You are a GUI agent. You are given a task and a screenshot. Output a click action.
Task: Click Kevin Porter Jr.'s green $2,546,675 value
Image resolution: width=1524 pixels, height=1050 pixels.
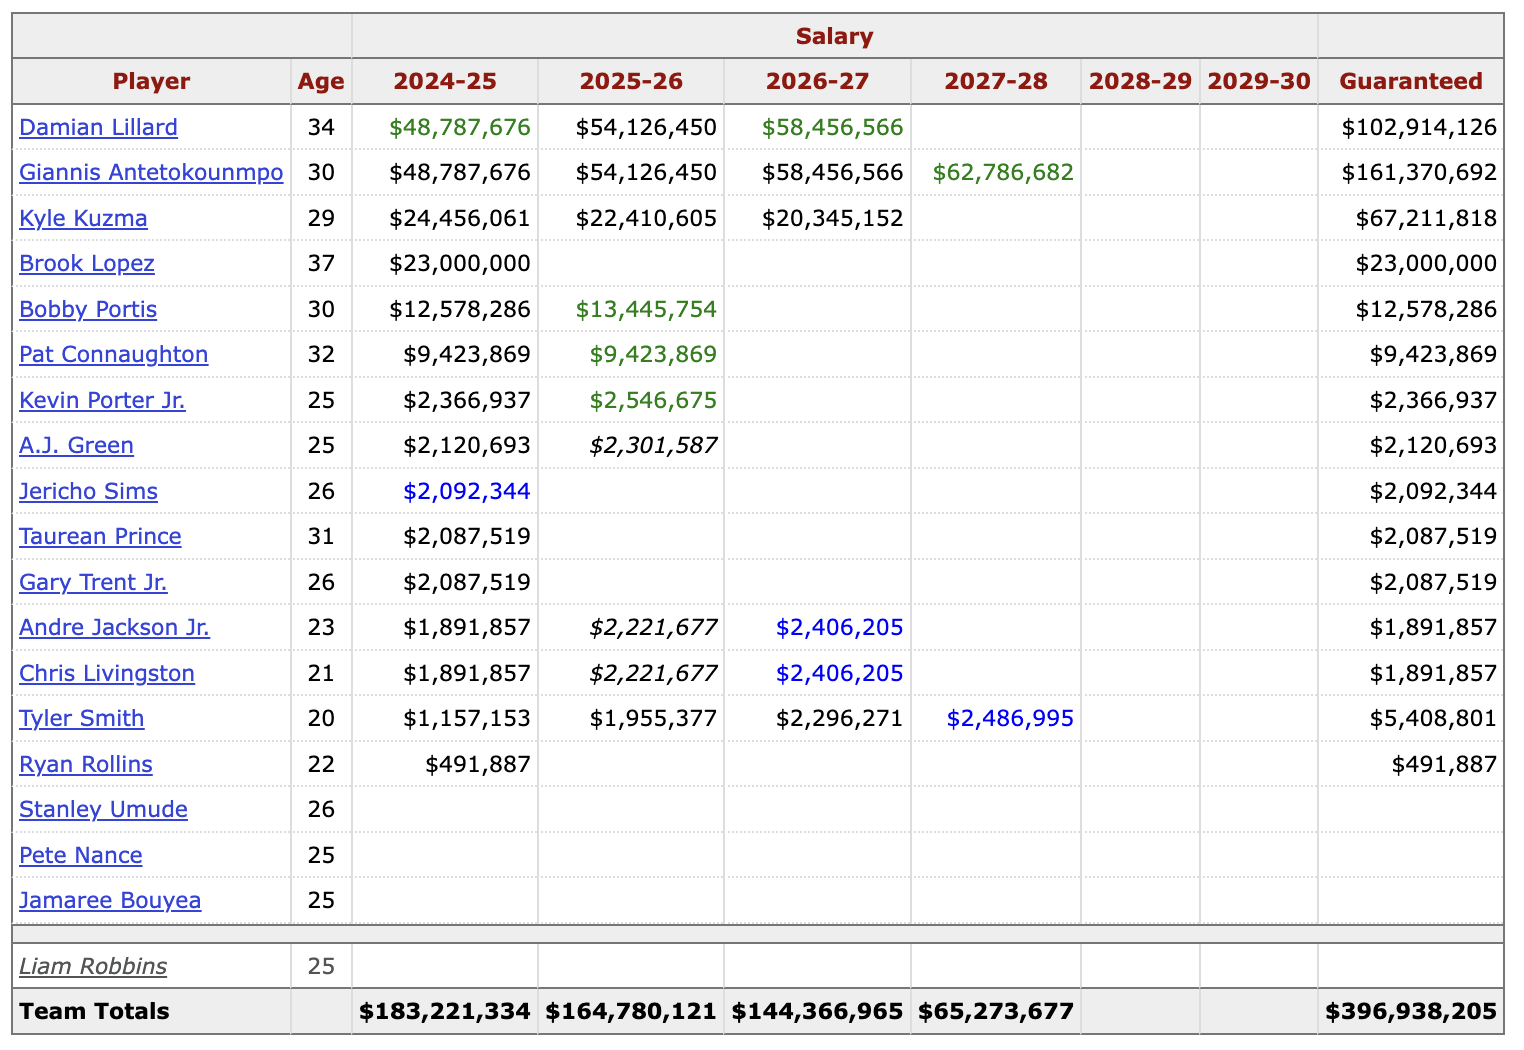pyautogui.click(x=653, y=400)
